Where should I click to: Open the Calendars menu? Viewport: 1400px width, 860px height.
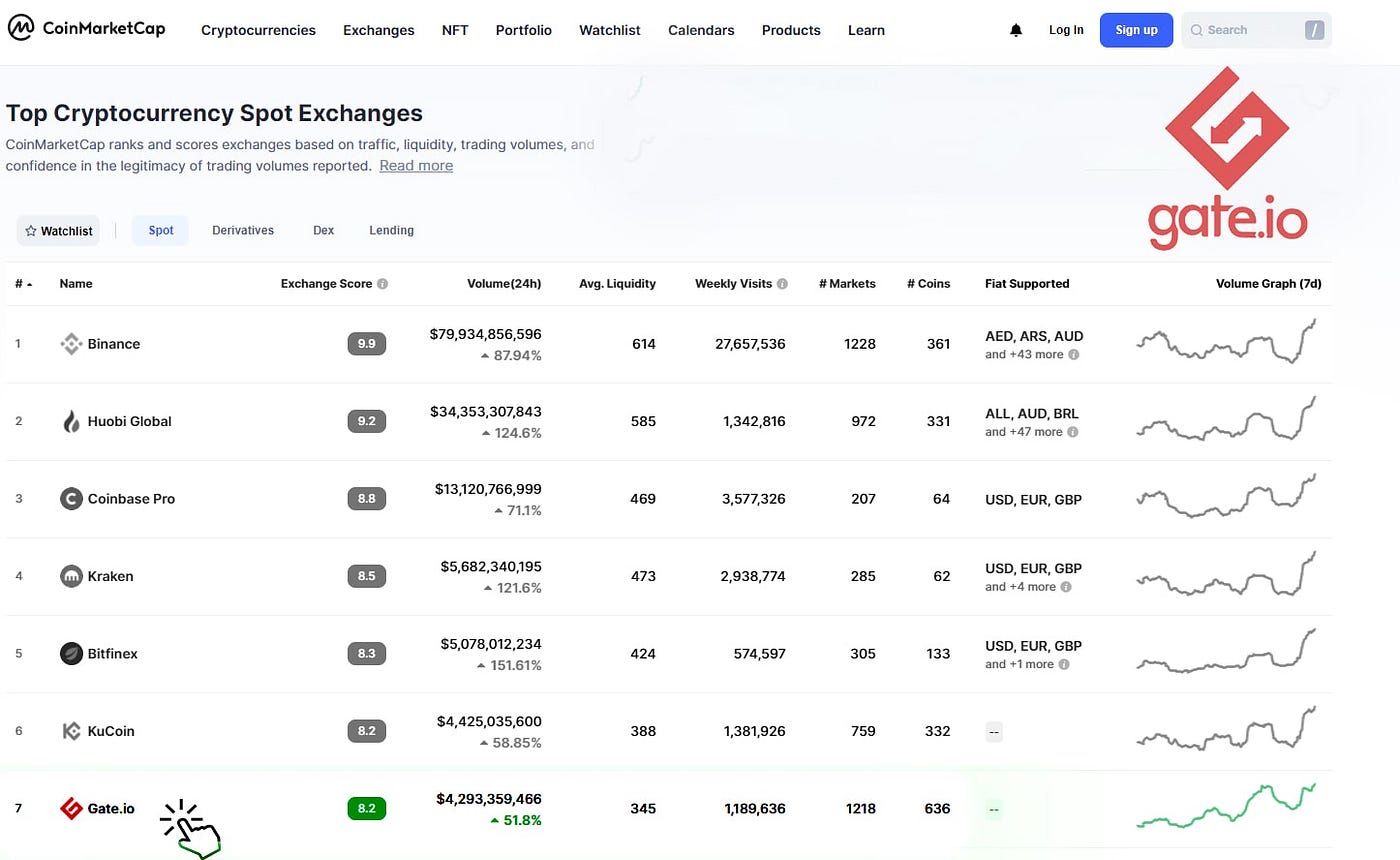coord(701,30)
